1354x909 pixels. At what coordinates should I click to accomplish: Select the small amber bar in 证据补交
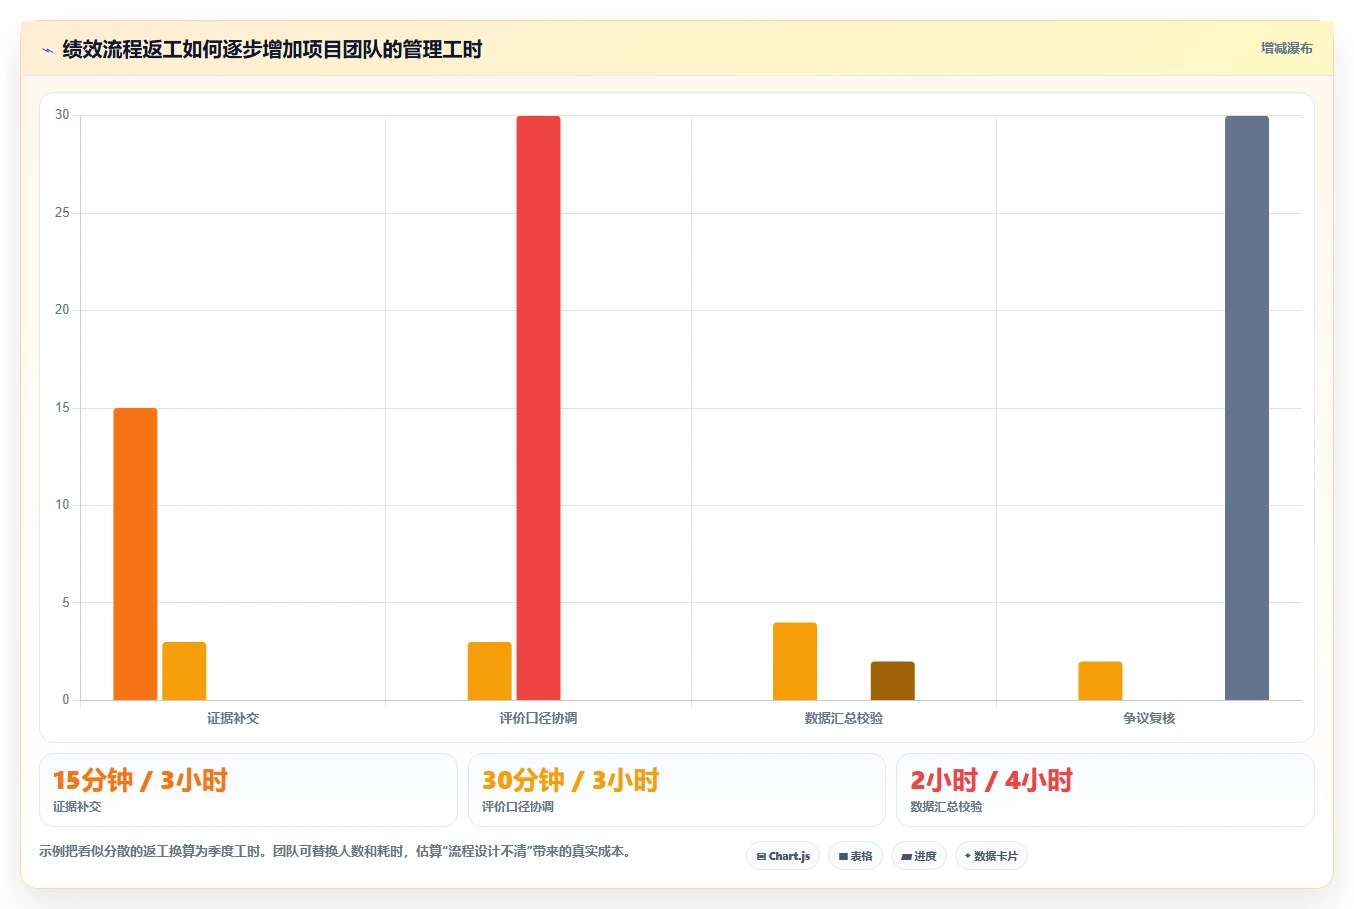184,671
